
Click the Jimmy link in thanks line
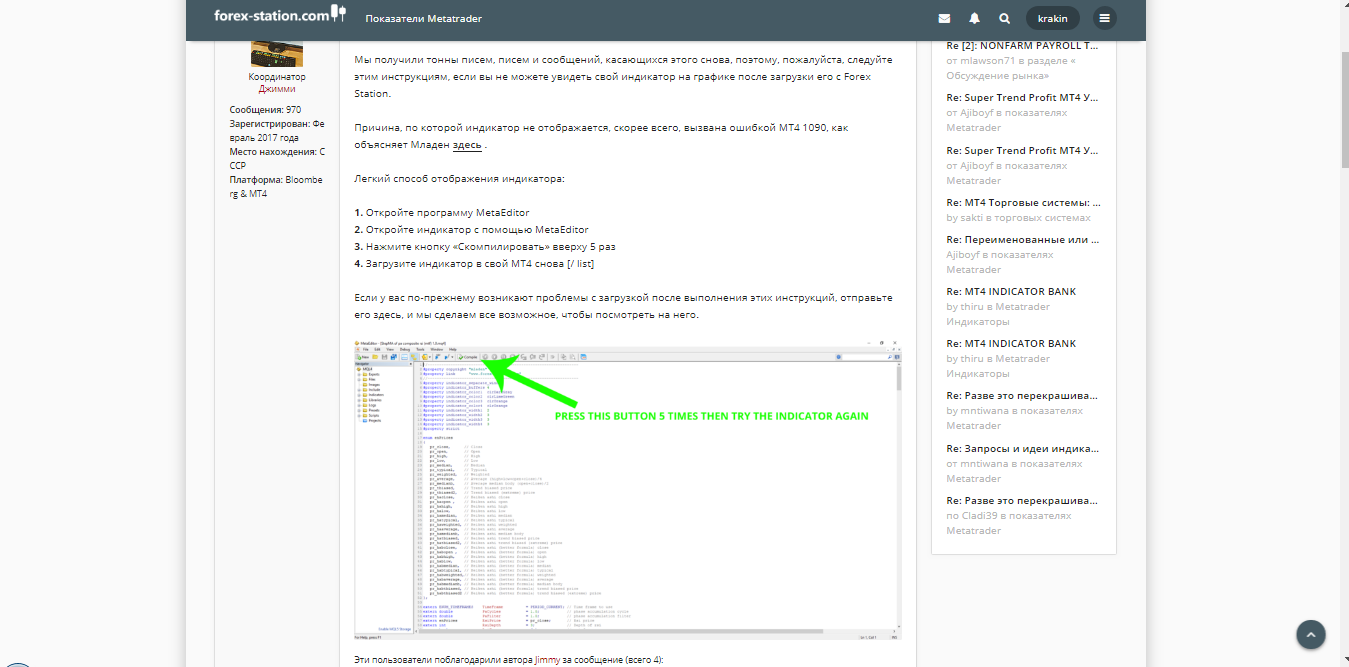coord(547,660)
